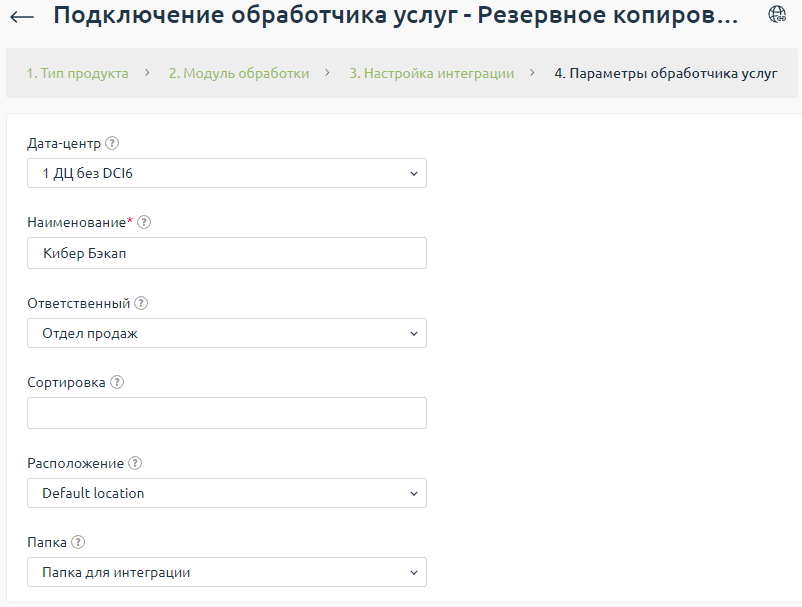Click help icon next to Дата-центр
Screen dimensions: 802x607
[112, 143]
